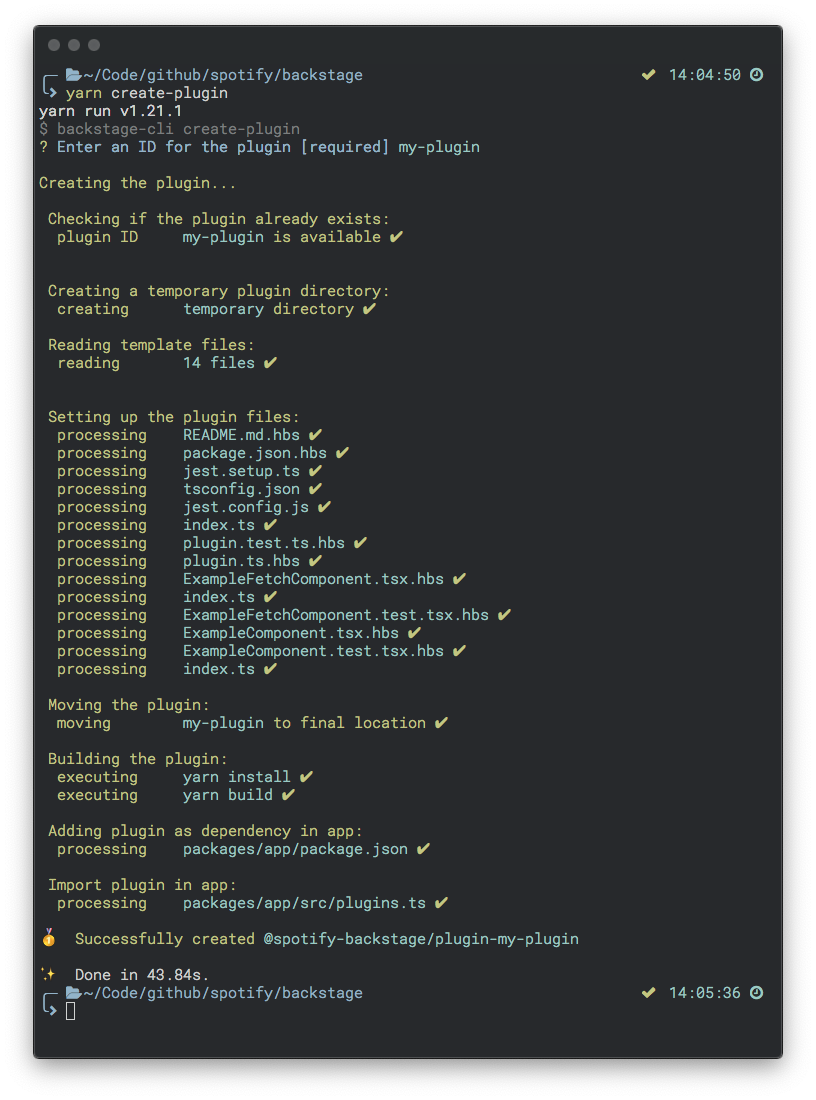Click the medal emoji before Successfully created

(49, 938)
